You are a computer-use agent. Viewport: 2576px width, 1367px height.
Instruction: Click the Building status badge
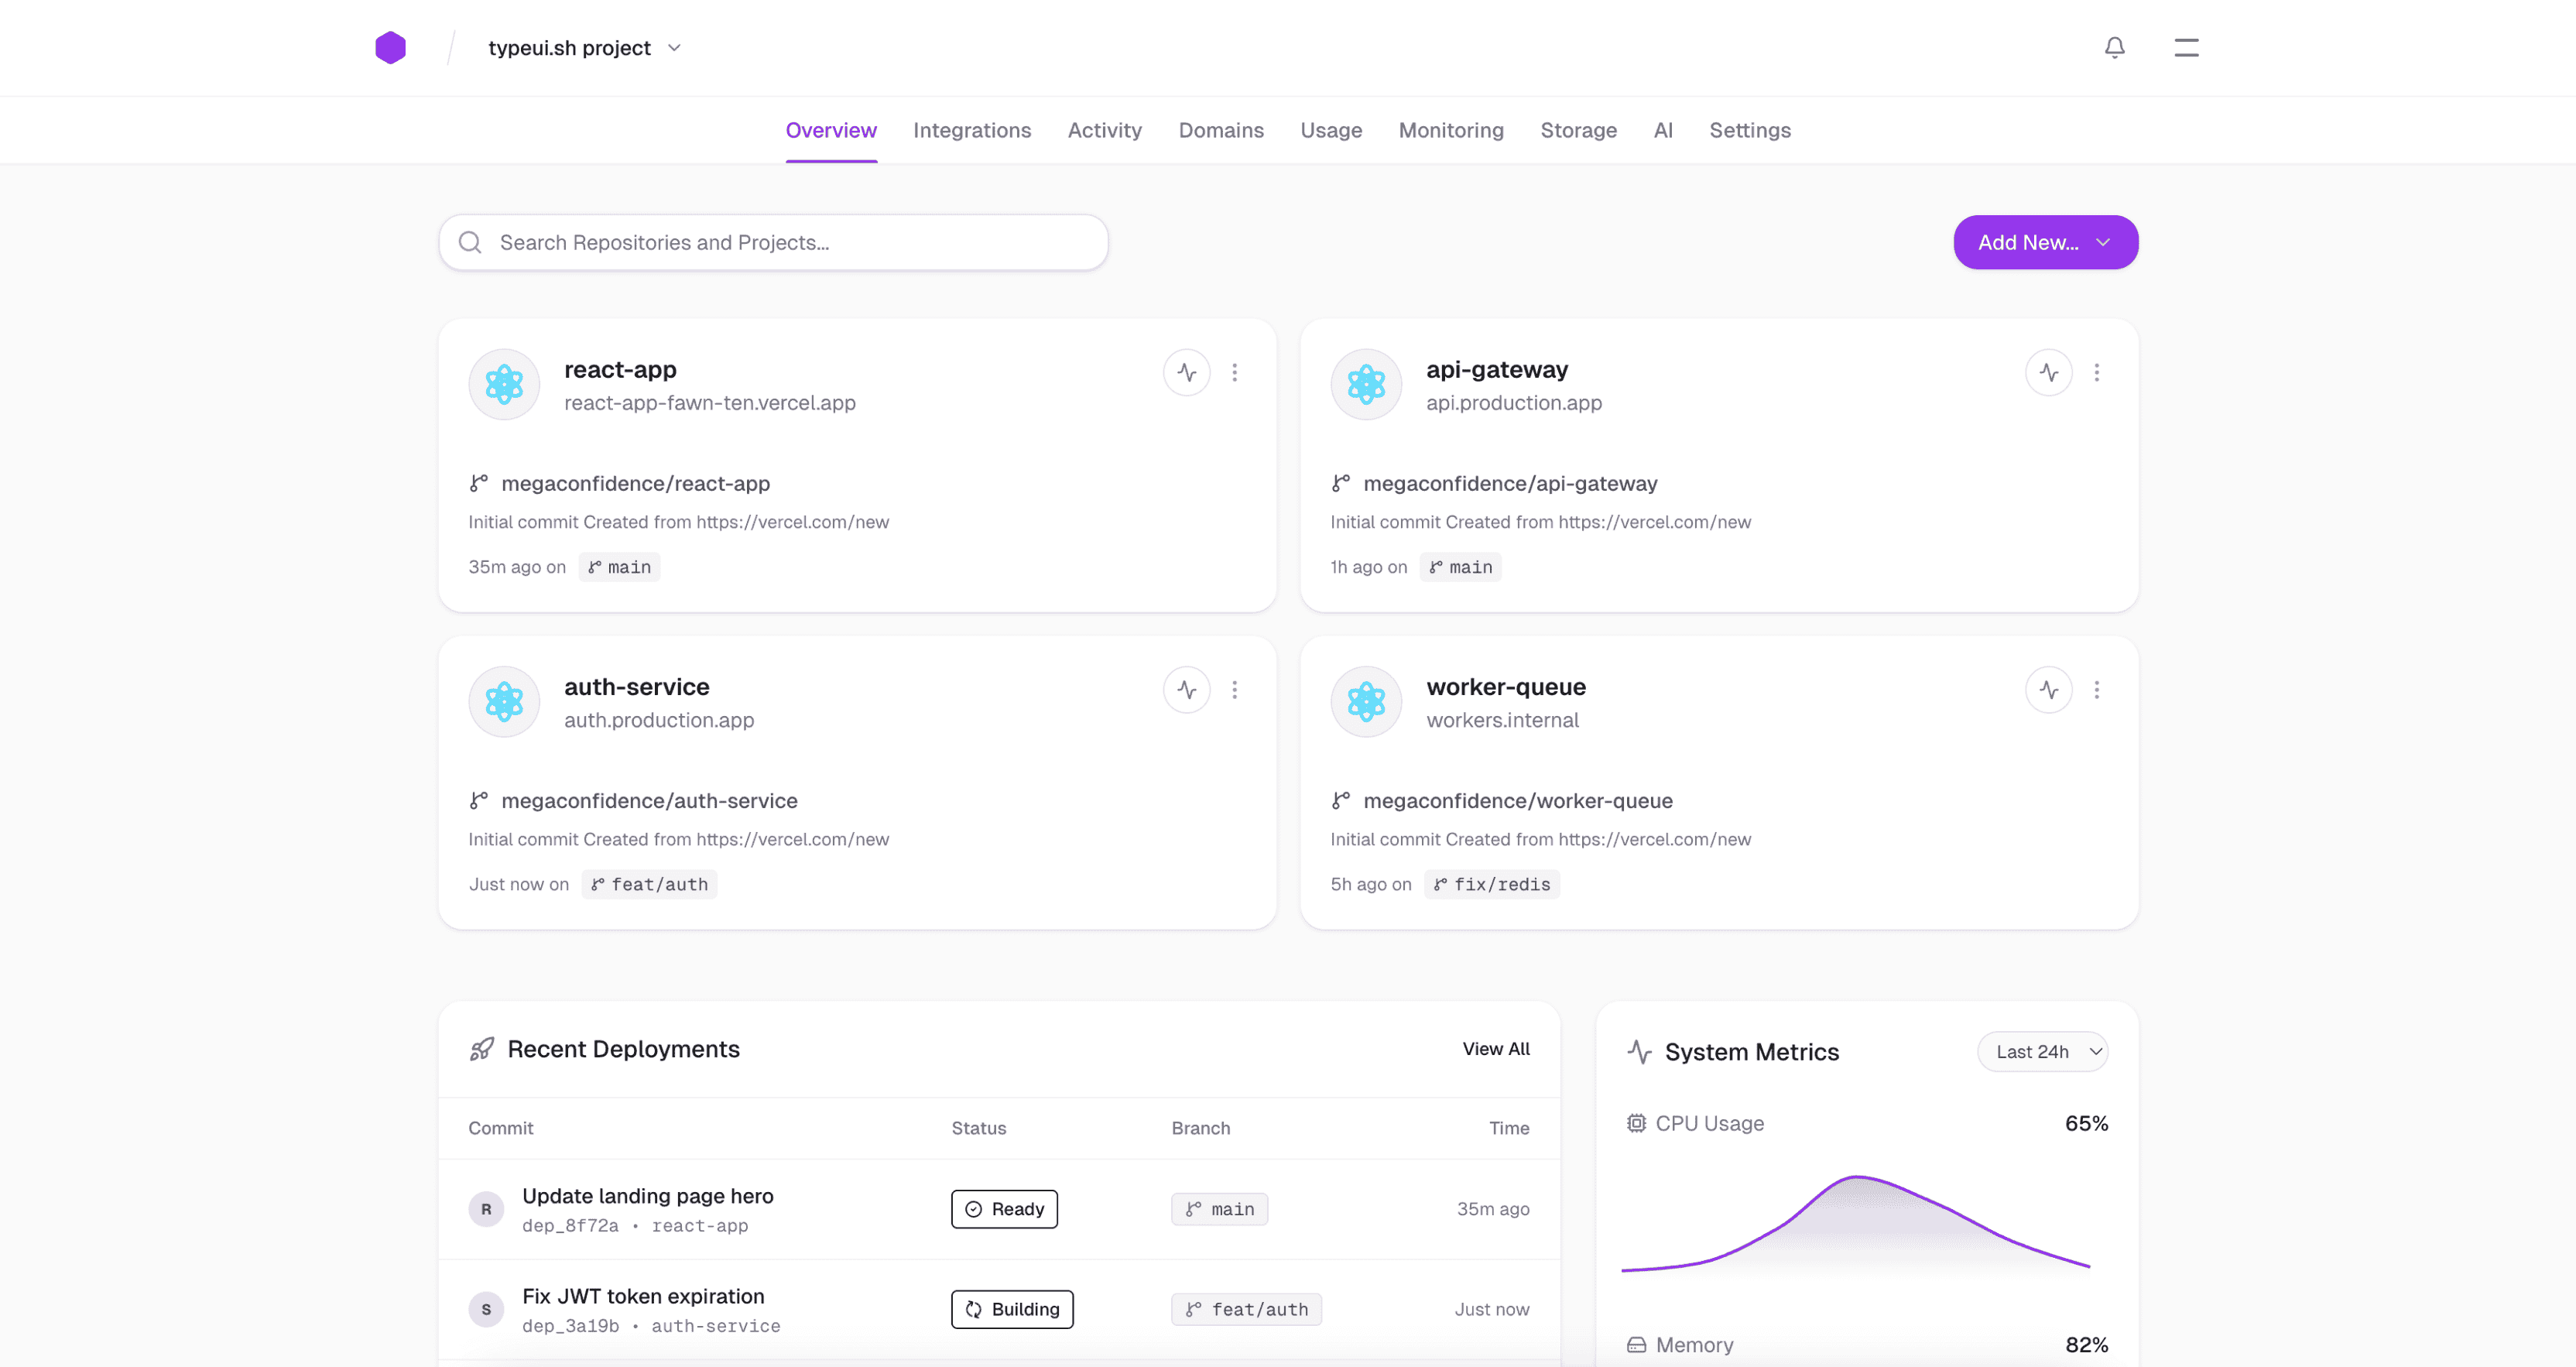[1011, 1309]
